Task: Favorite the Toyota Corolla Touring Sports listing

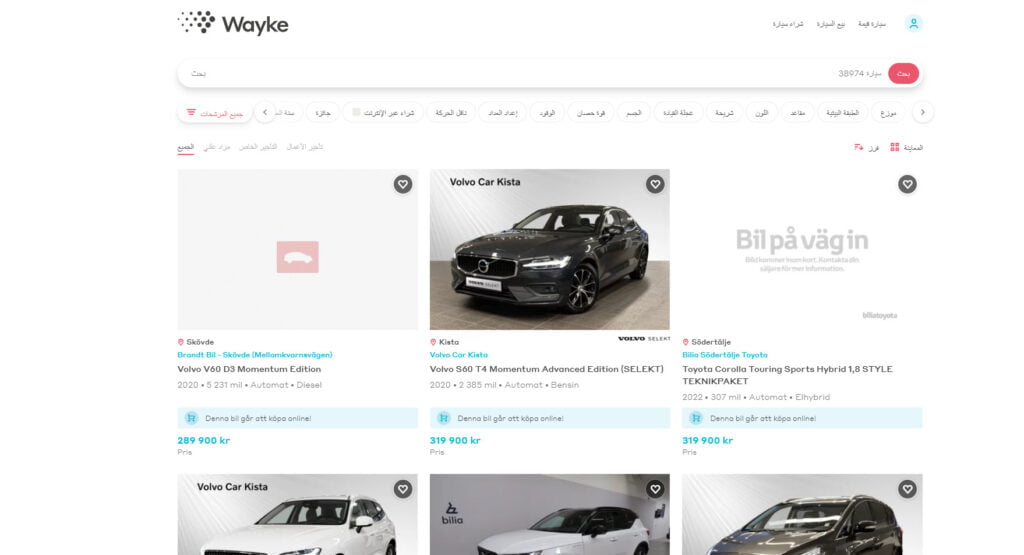Action: tap(907, 184)
